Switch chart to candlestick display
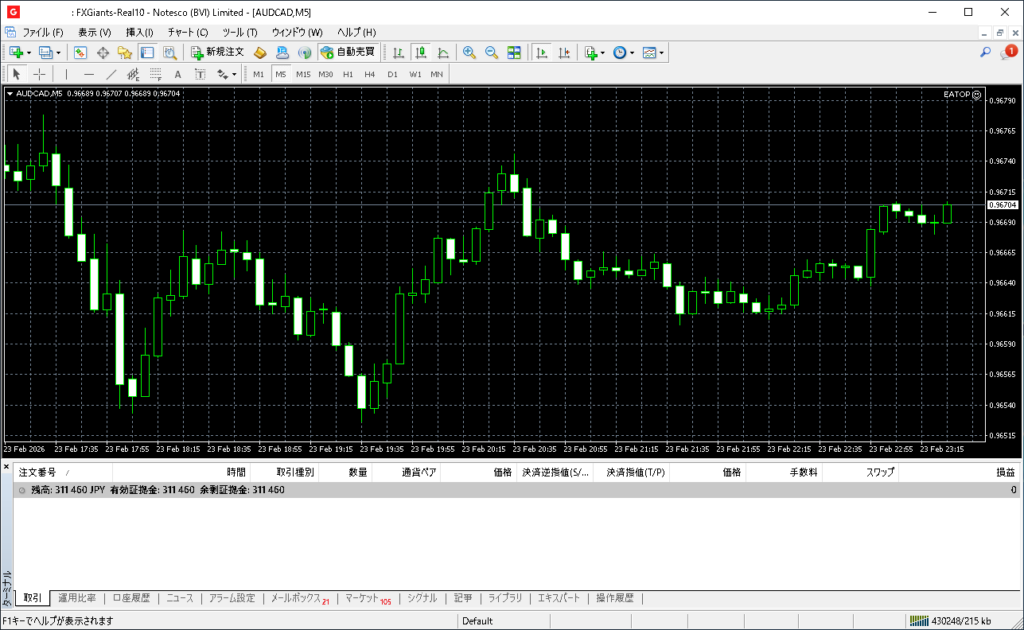The height and width of the screenshot is (630, 1024). [x=421, y=52]
